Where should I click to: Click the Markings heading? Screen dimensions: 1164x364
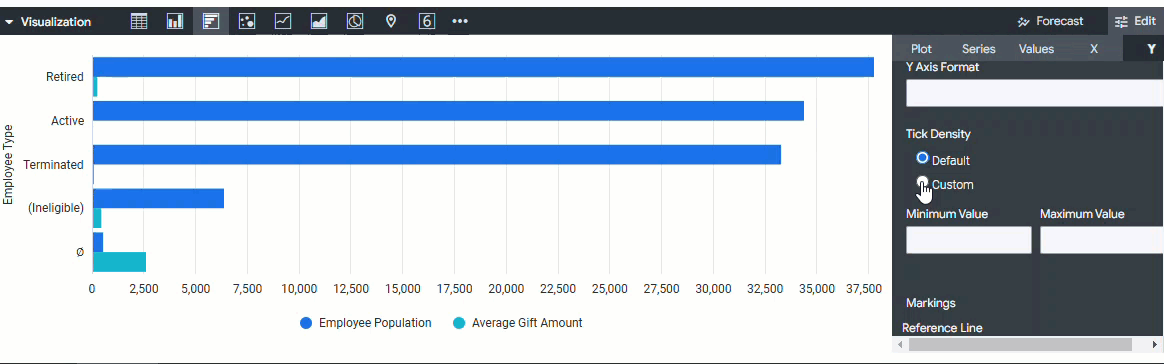click(931, 303)
